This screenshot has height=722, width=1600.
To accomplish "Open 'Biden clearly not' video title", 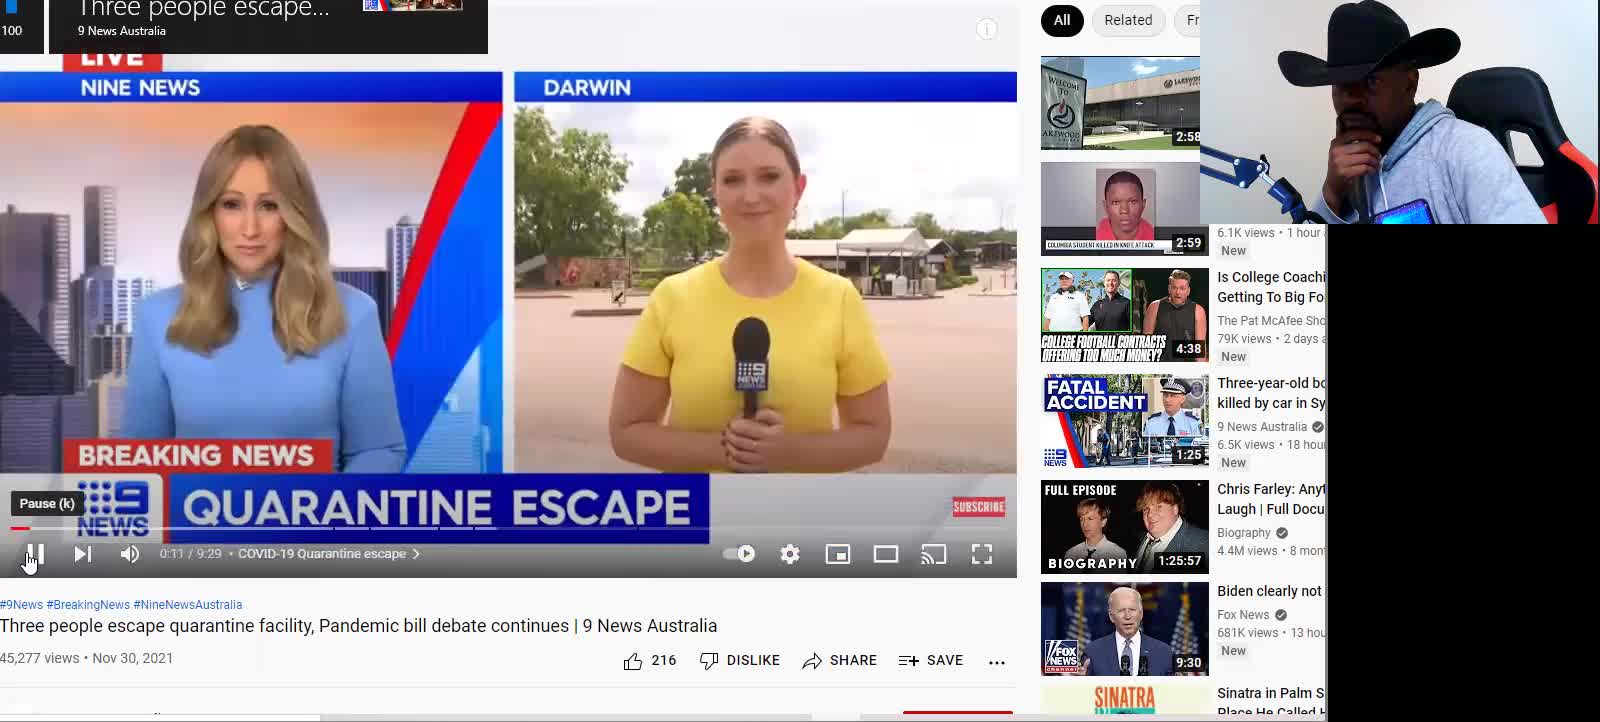I will tap(1270, 591).
